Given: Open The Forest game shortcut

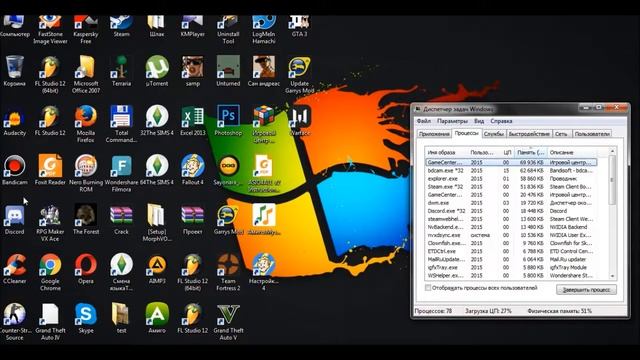Looking at the screenshot, I should pyautogui.click(x=86, y=219).
